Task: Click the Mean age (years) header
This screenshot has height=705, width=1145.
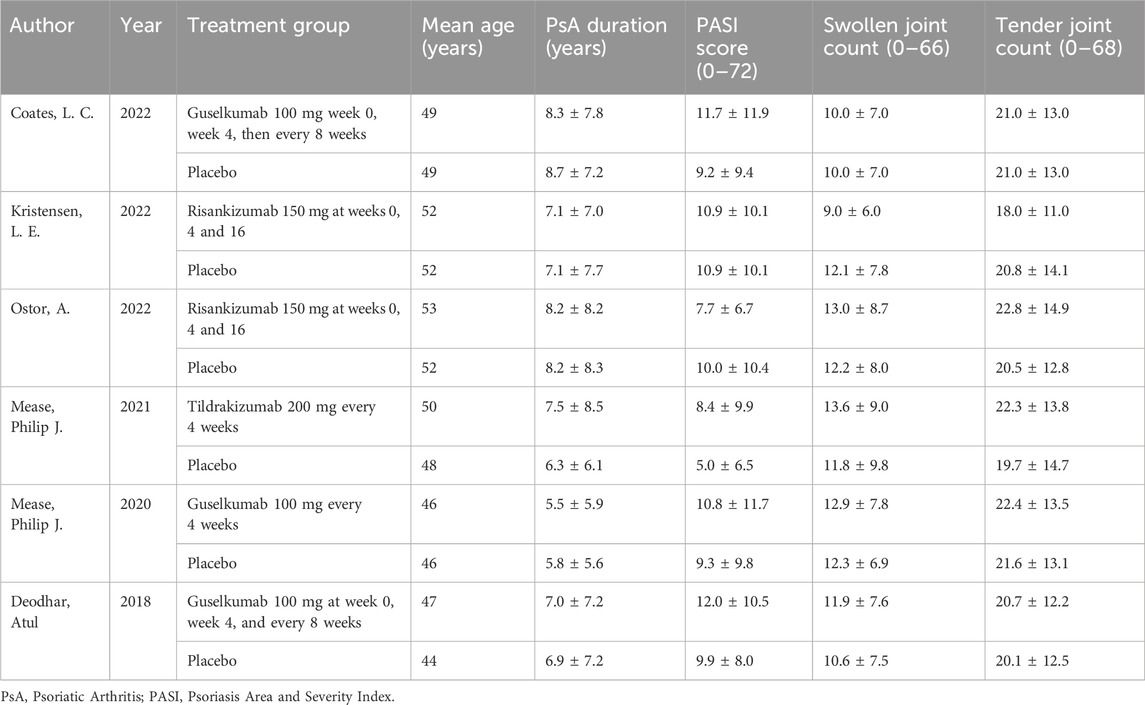Action: [x=455, y=38]
